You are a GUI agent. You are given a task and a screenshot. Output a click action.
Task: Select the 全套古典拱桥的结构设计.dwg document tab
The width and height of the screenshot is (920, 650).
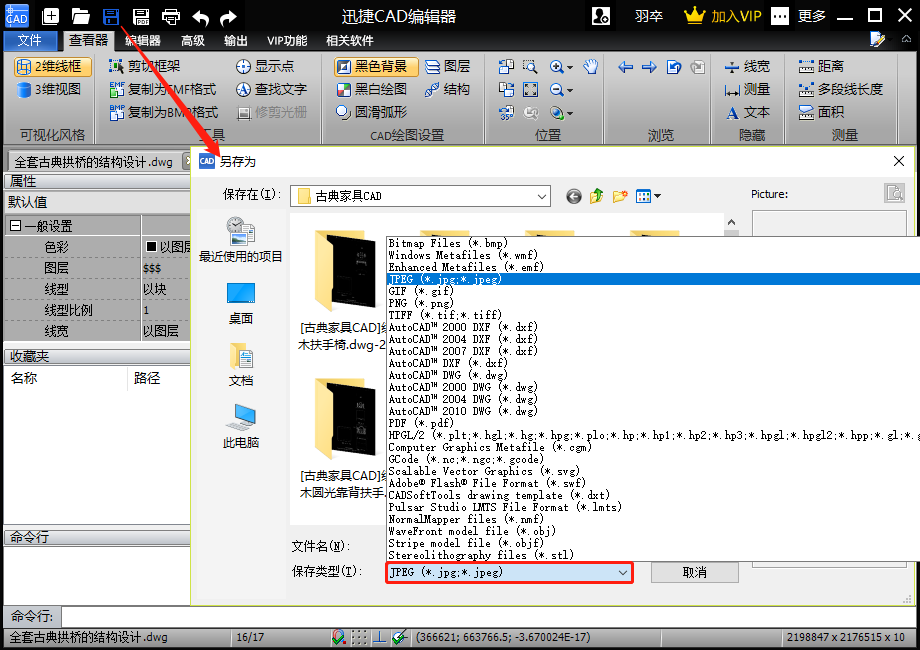(x=93, y=161)
